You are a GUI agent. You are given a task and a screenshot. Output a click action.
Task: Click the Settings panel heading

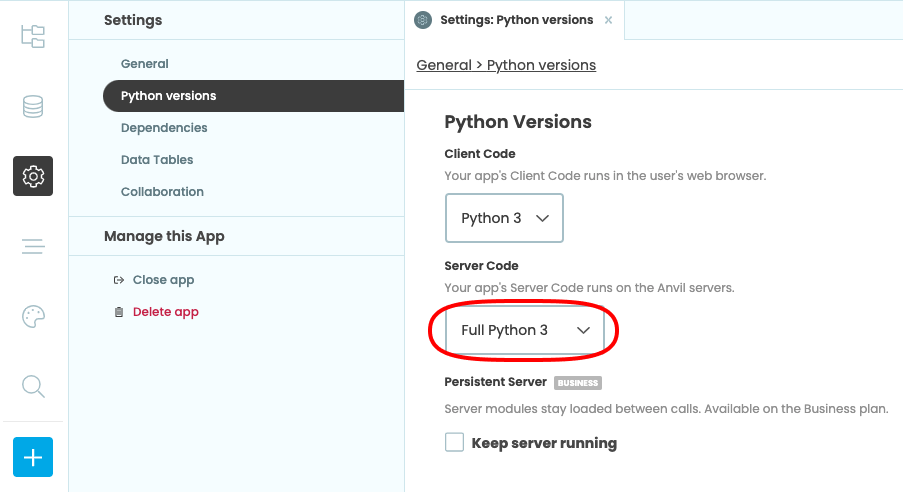tap(133, 20)
